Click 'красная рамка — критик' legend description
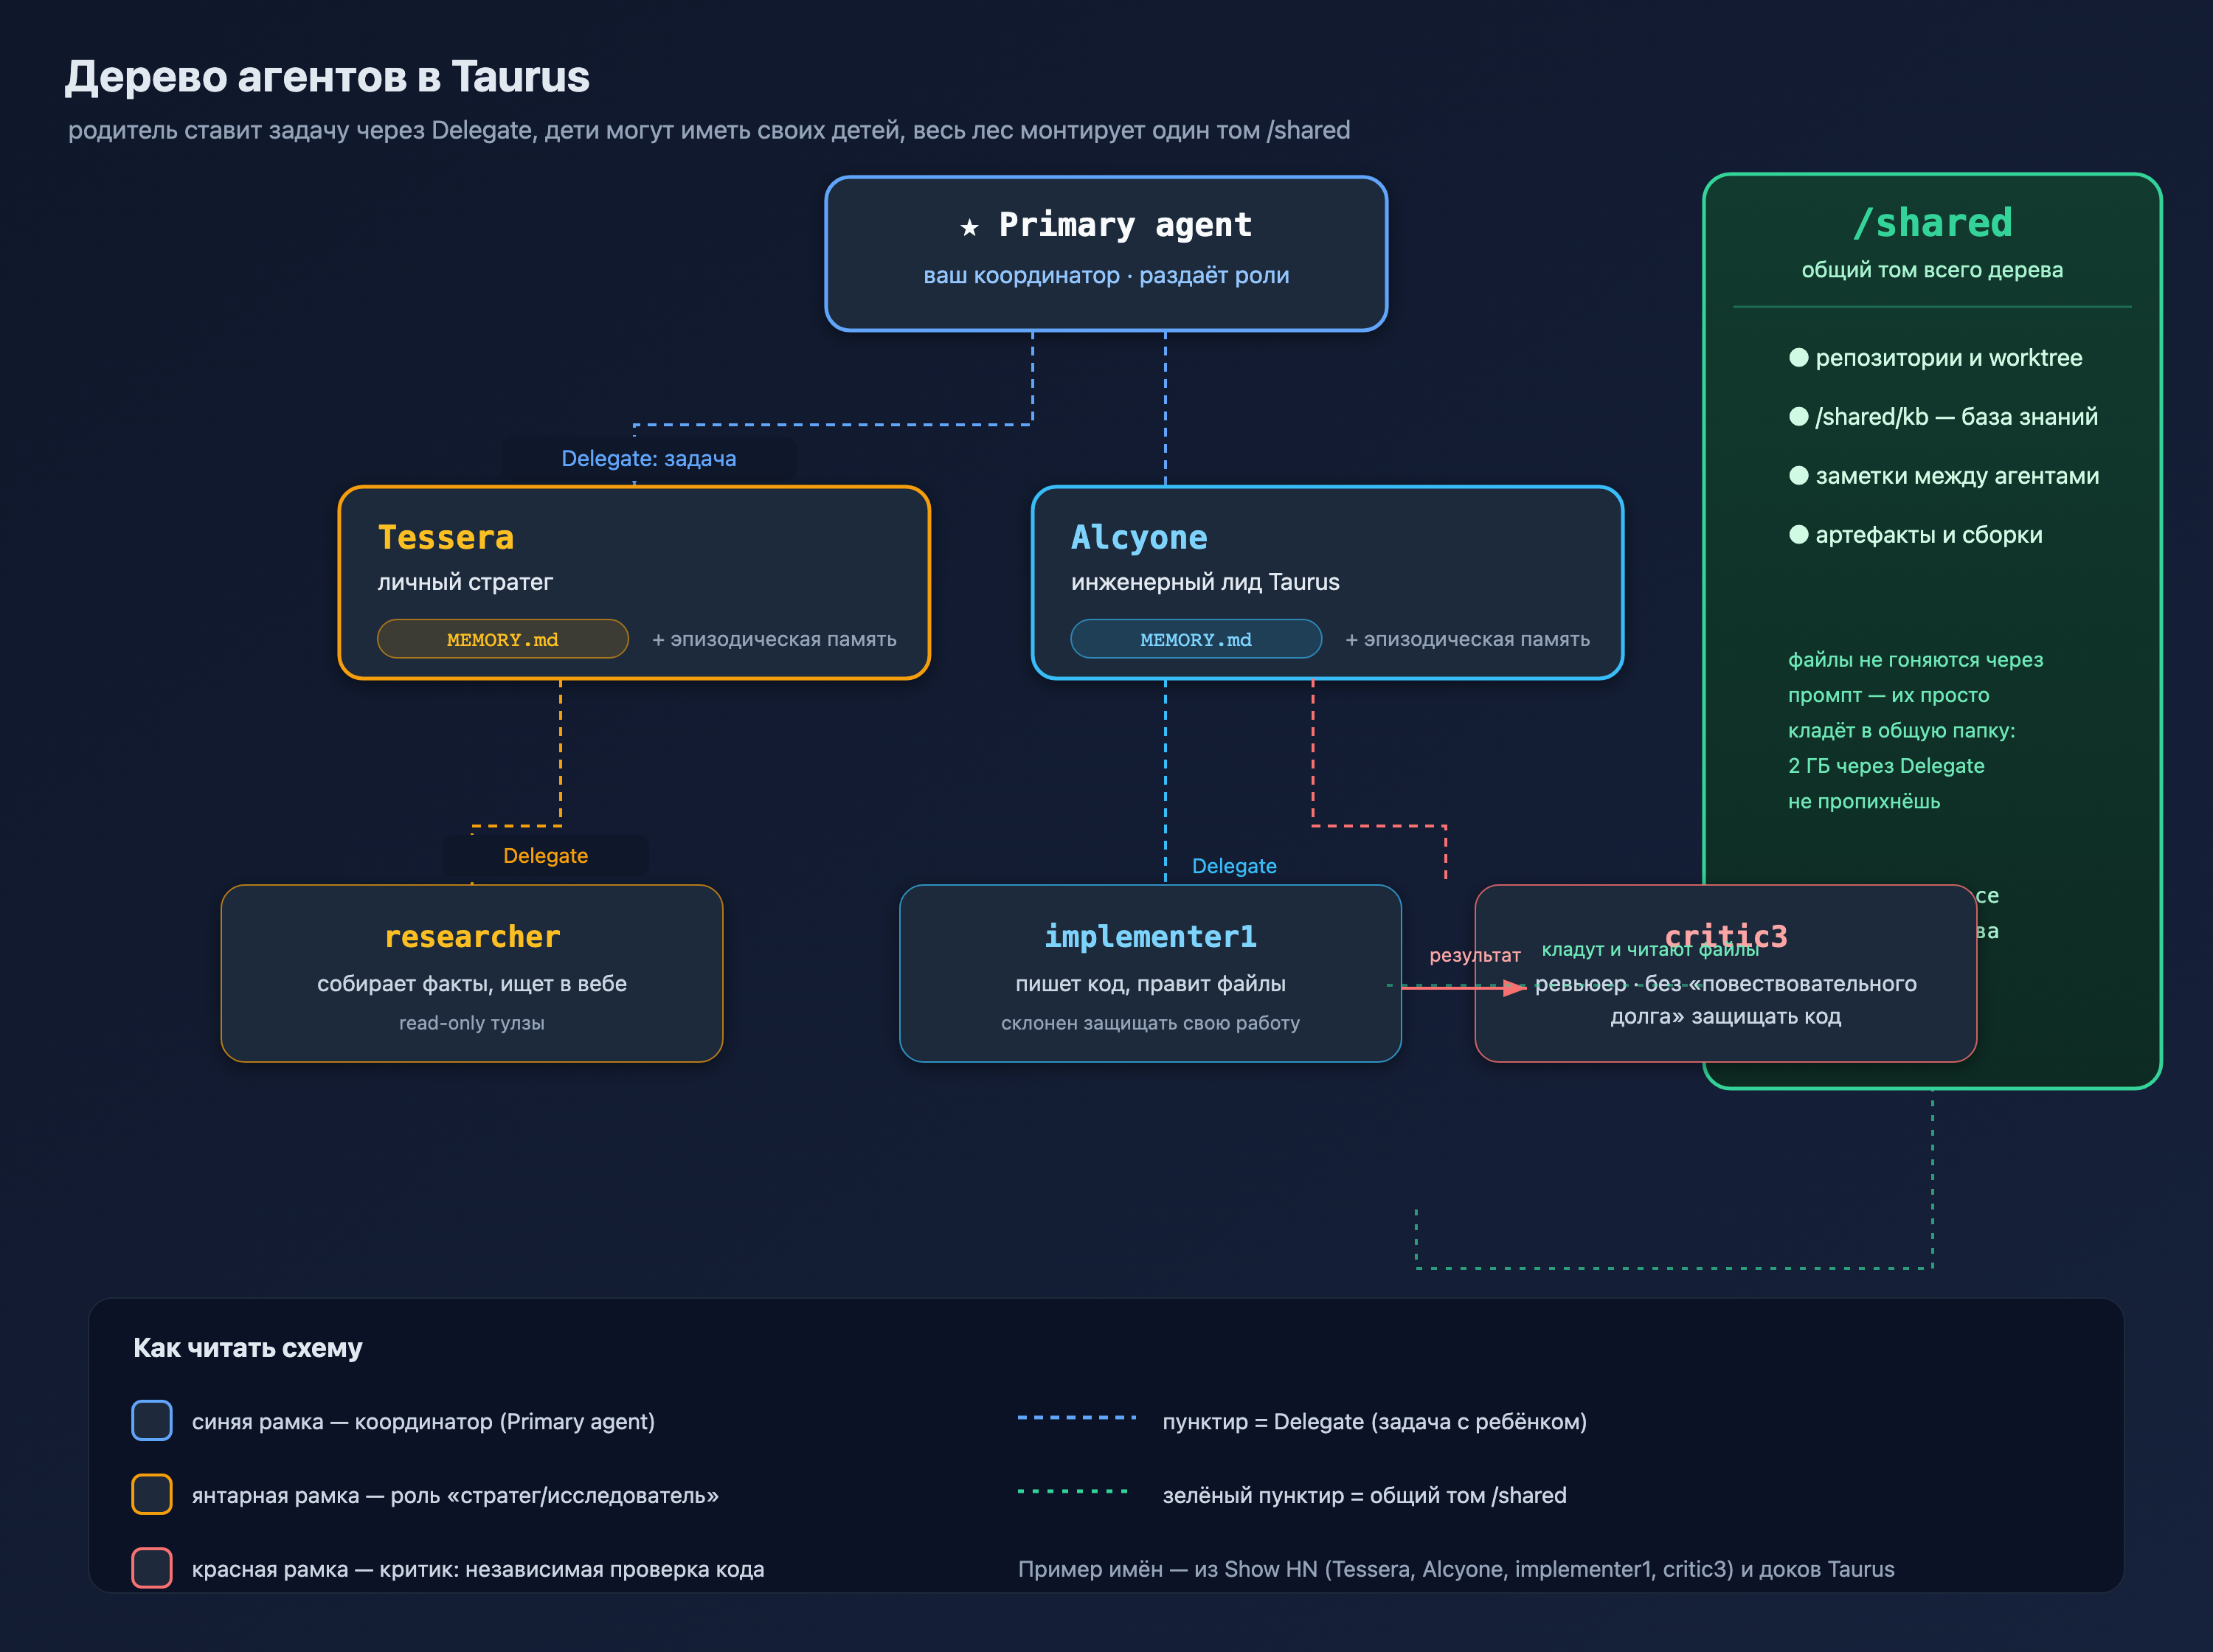Viewport: 2213px width, 1652px height. [x=478, y=1570]
